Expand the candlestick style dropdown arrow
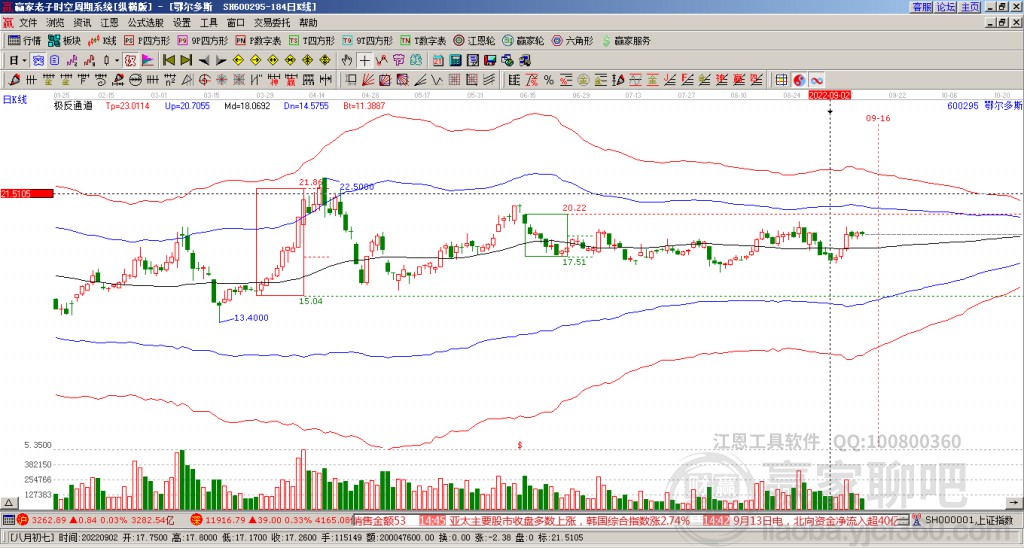The height and width of the screenshot is (548, 1024). tap(117, 61)
